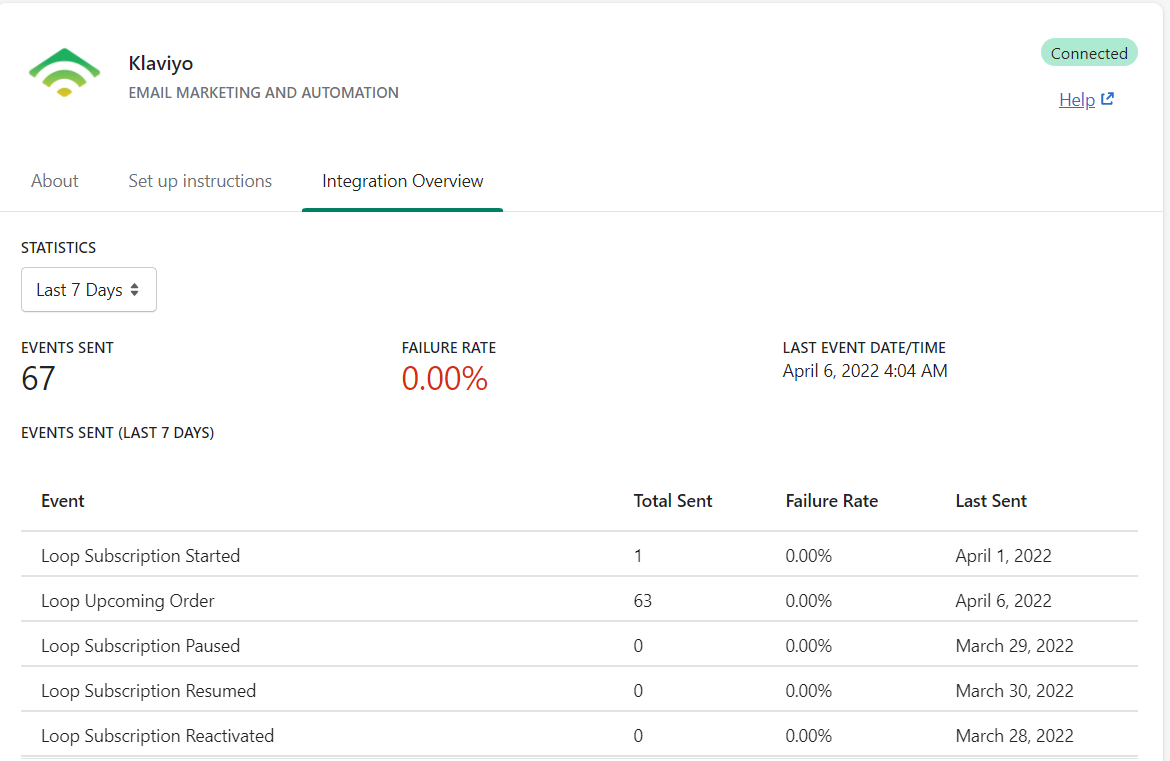
Task: Select the Loop Subscription Resumed row
Action: click(x=579, y=690)
